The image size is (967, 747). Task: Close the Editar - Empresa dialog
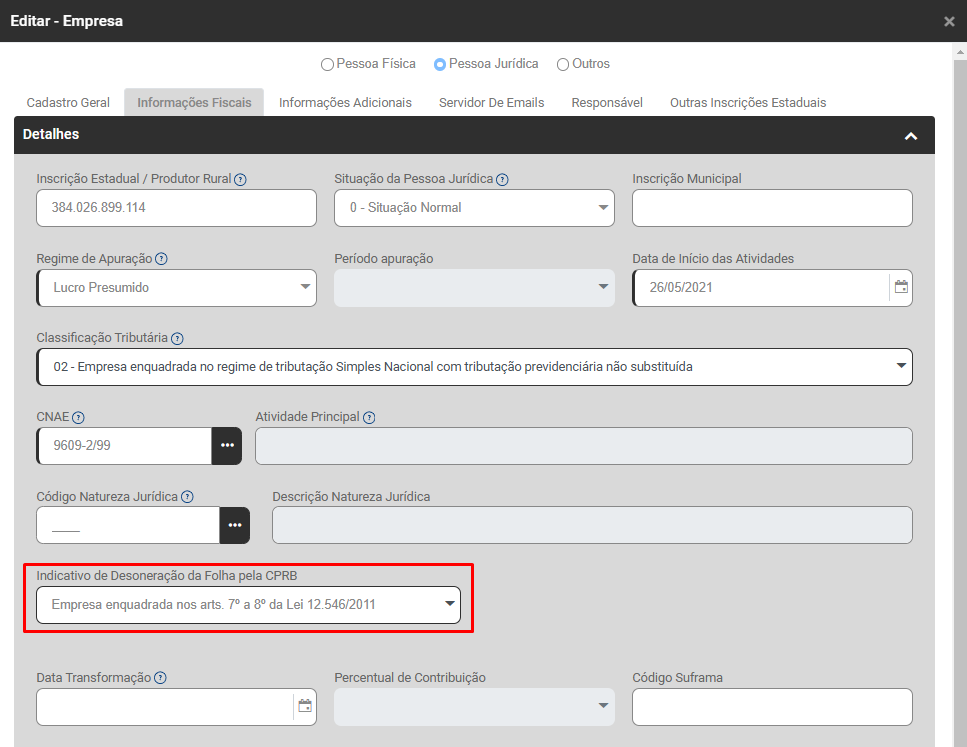pyautogui.click(x=949, y=21)
